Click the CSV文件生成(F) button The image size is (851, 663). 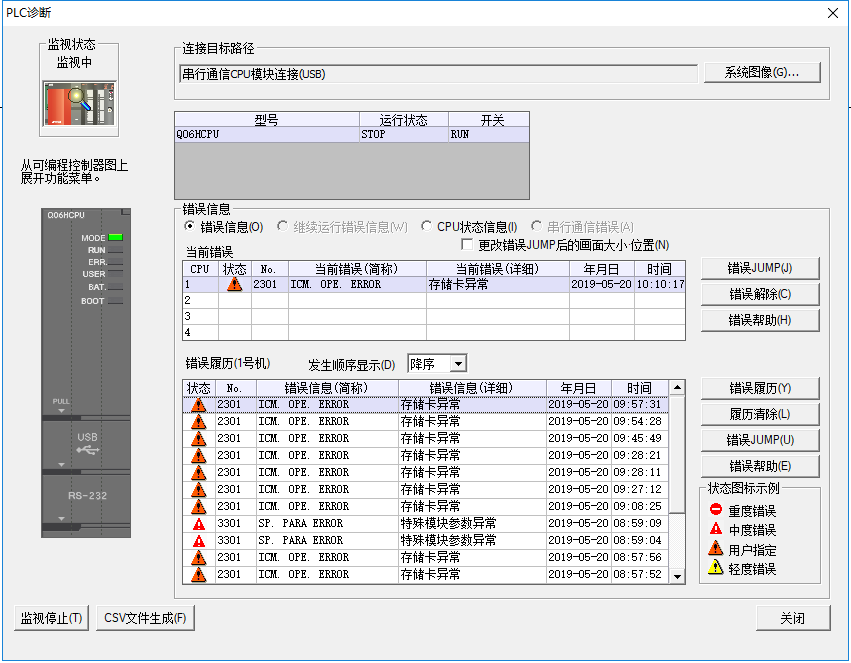click(x=146, y=618)
